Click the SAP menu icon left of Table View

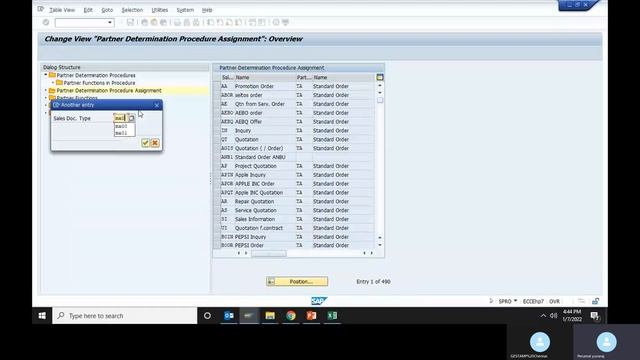pyautogui.click(x=41, y=9)
